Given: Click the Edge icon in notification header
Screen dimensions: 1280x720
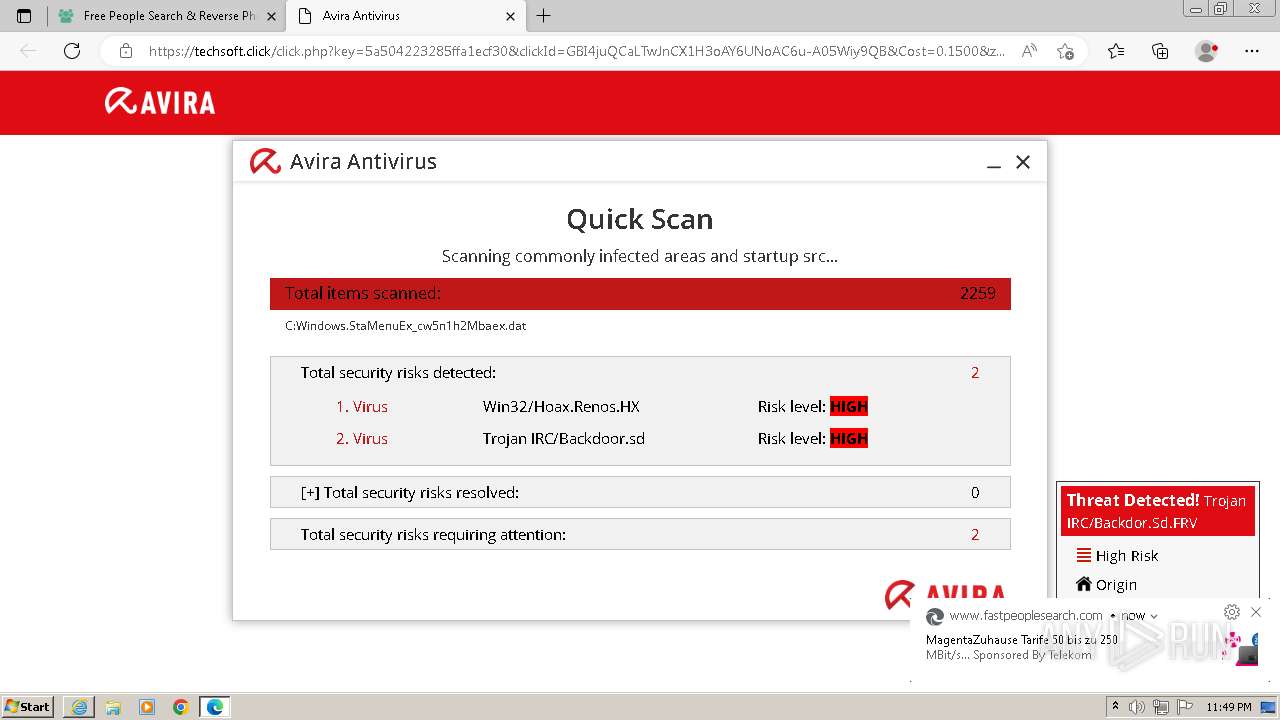Looking at the screenshot, I should click(x=935, y=616).
